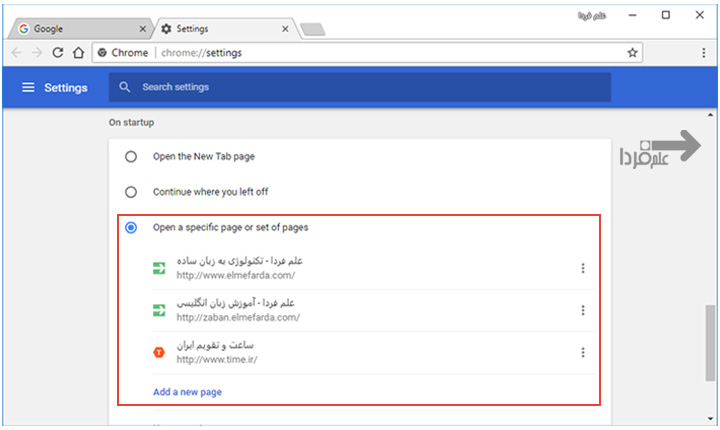Click the browser back arrow
This screenshot has height=430, width=720.
16,52
